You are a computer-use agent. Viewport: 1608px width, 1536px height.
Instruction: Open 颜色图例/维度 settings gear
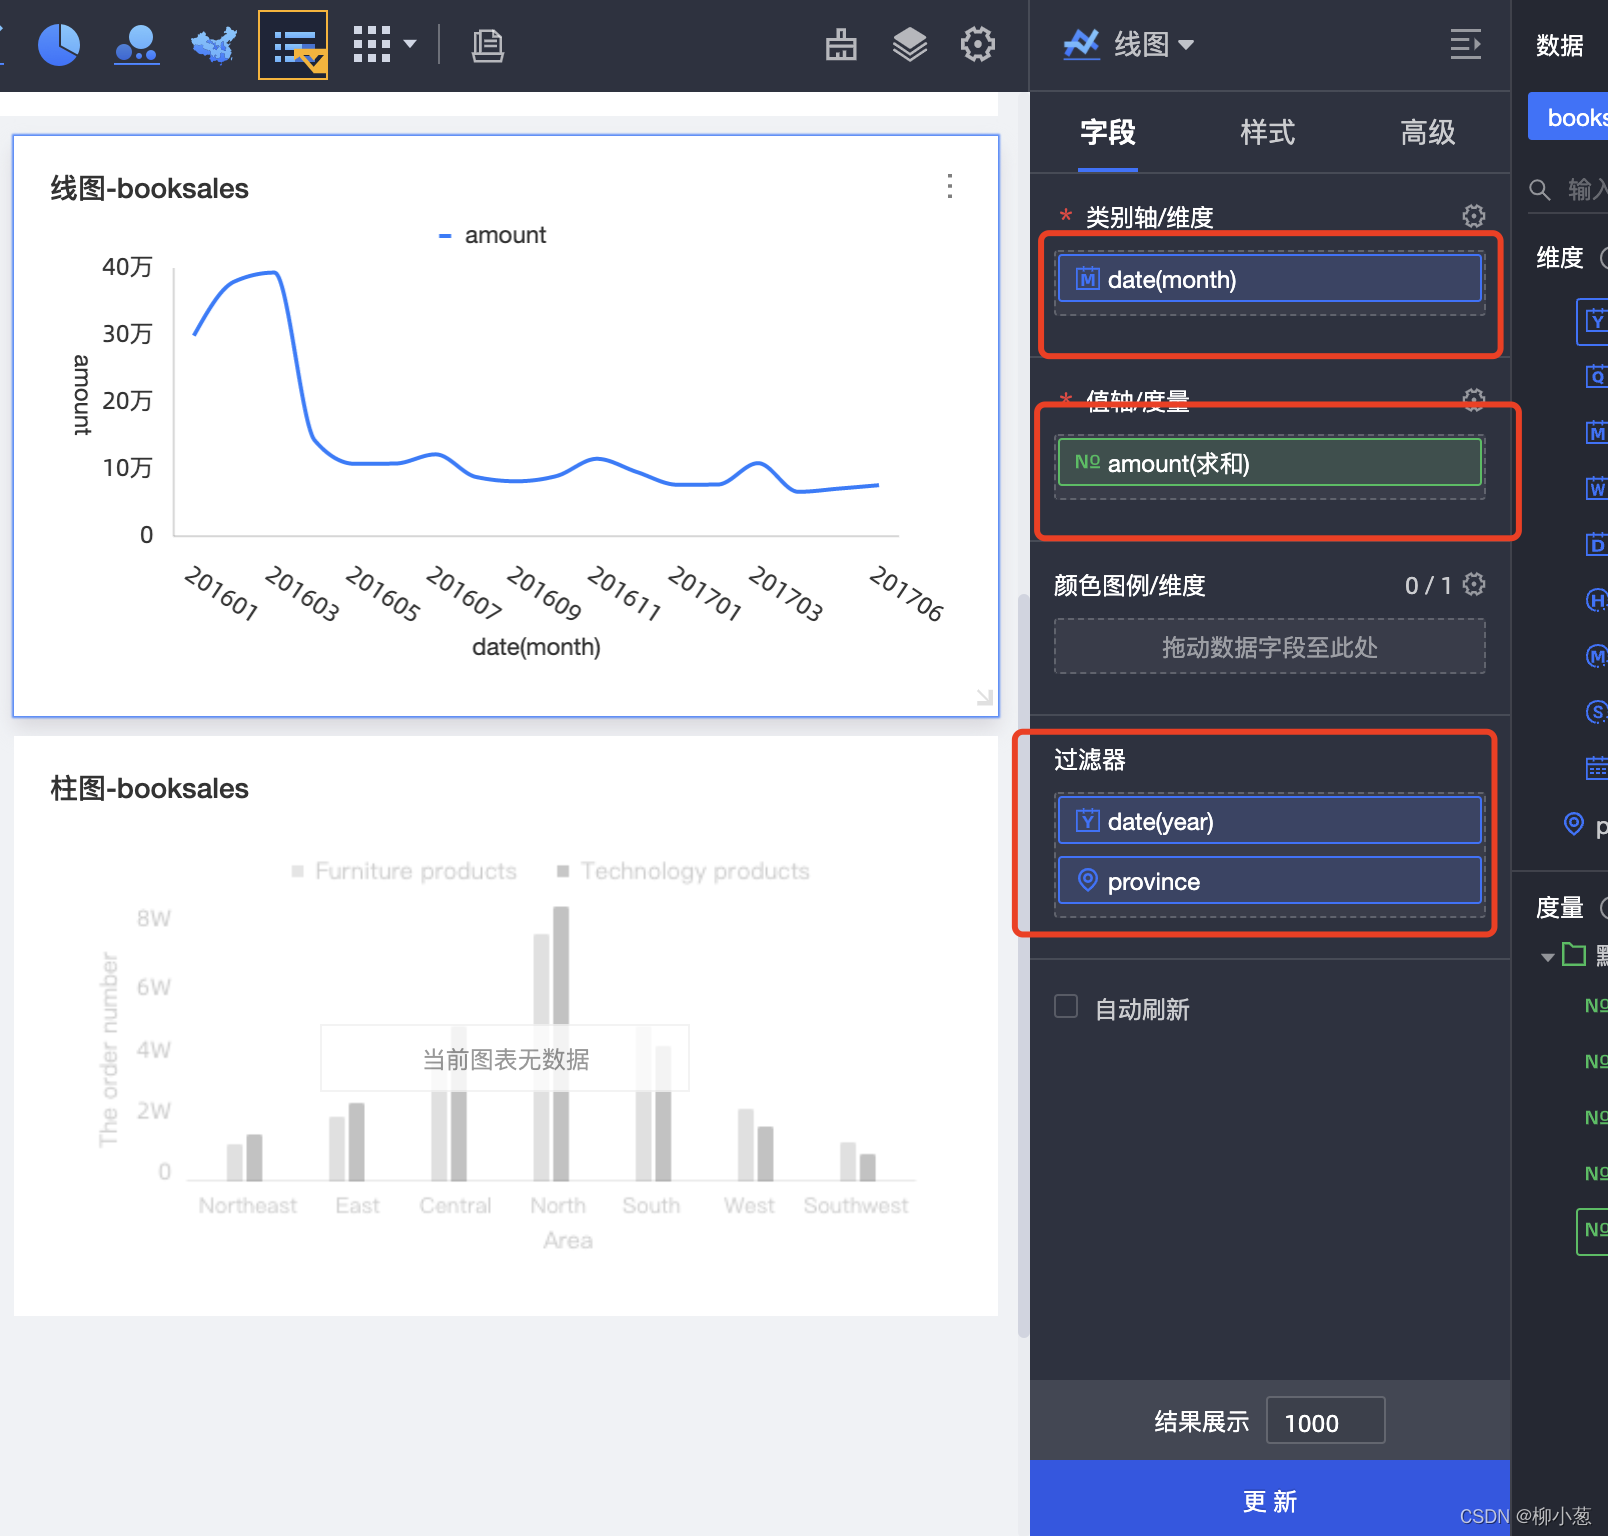tap(1474, 585)
